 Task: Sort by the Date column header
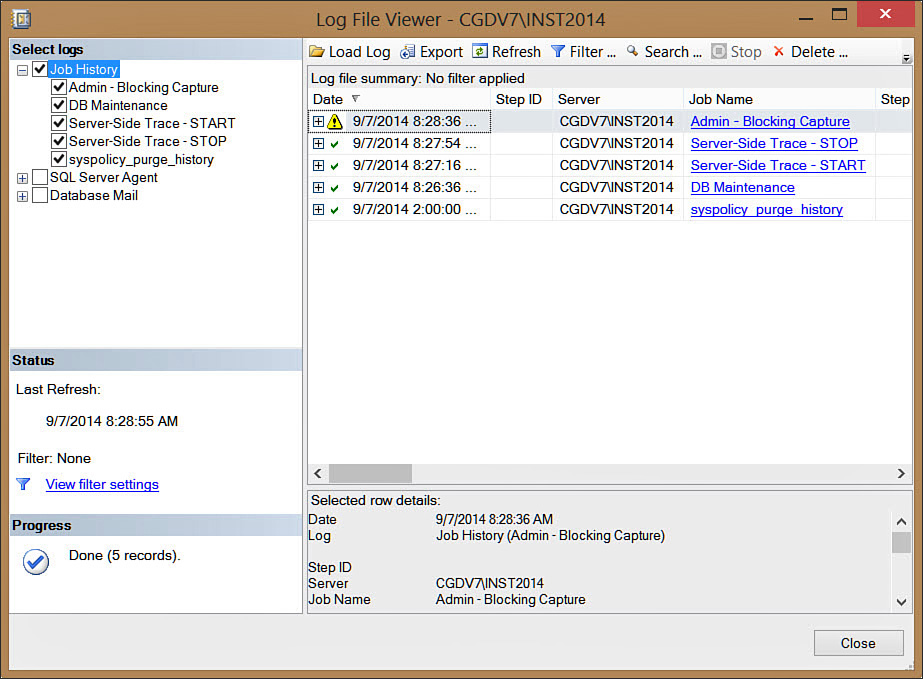399,100
